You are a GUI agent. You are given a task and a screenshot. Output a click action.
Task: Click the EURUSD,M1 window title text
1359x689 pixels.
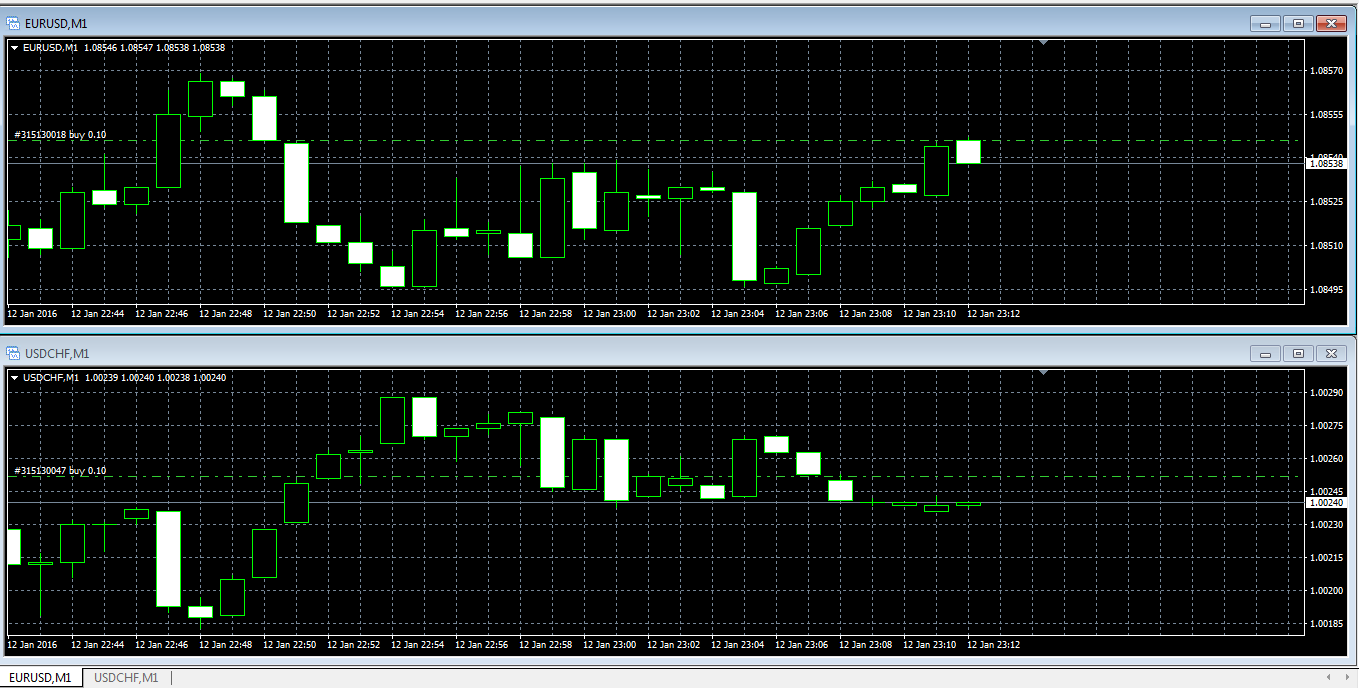click(x=56, y=23)
